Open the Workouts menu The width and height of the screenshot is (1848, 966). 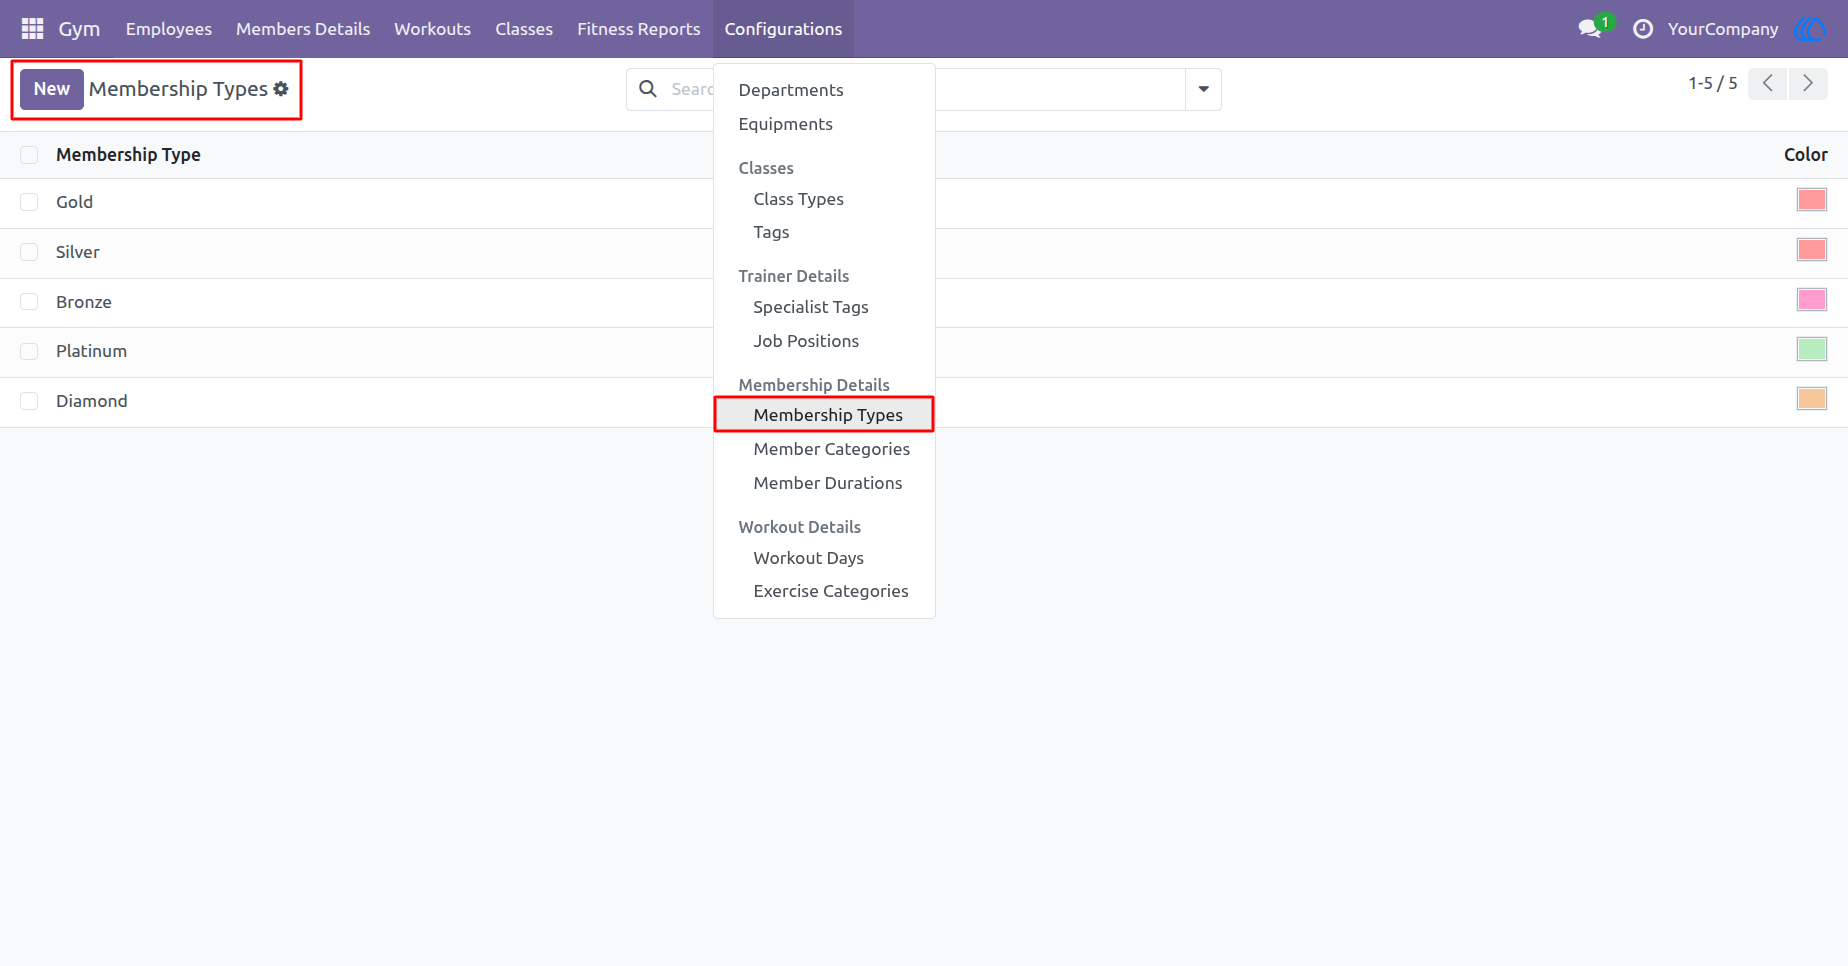[432, 29]
